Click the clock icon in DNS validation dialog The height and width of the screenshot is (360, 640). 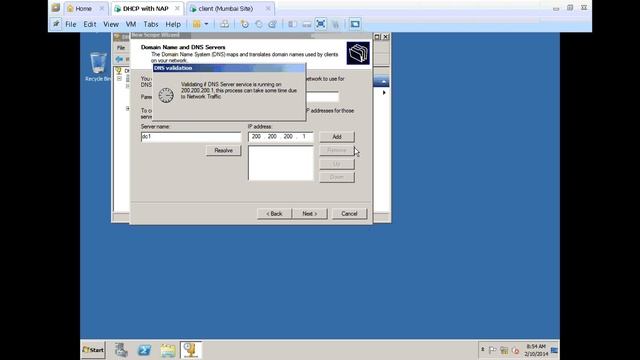(x=166, y=95)
